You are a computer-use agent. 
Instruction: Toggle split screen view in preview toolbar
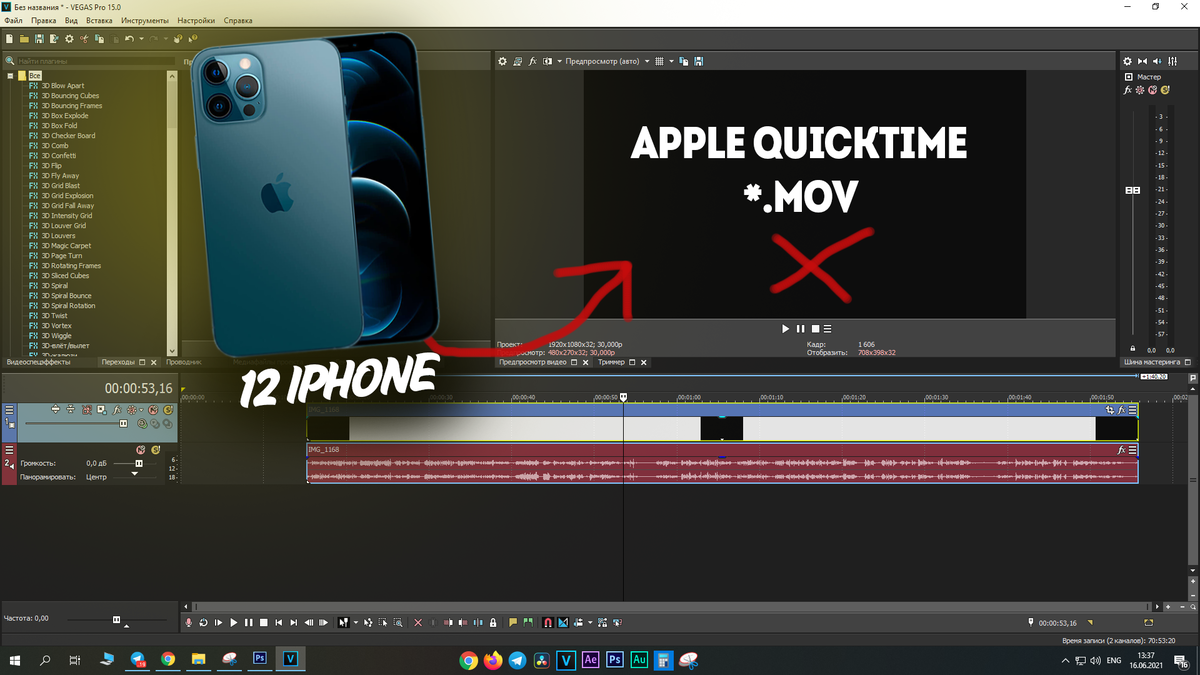point(547,61)
